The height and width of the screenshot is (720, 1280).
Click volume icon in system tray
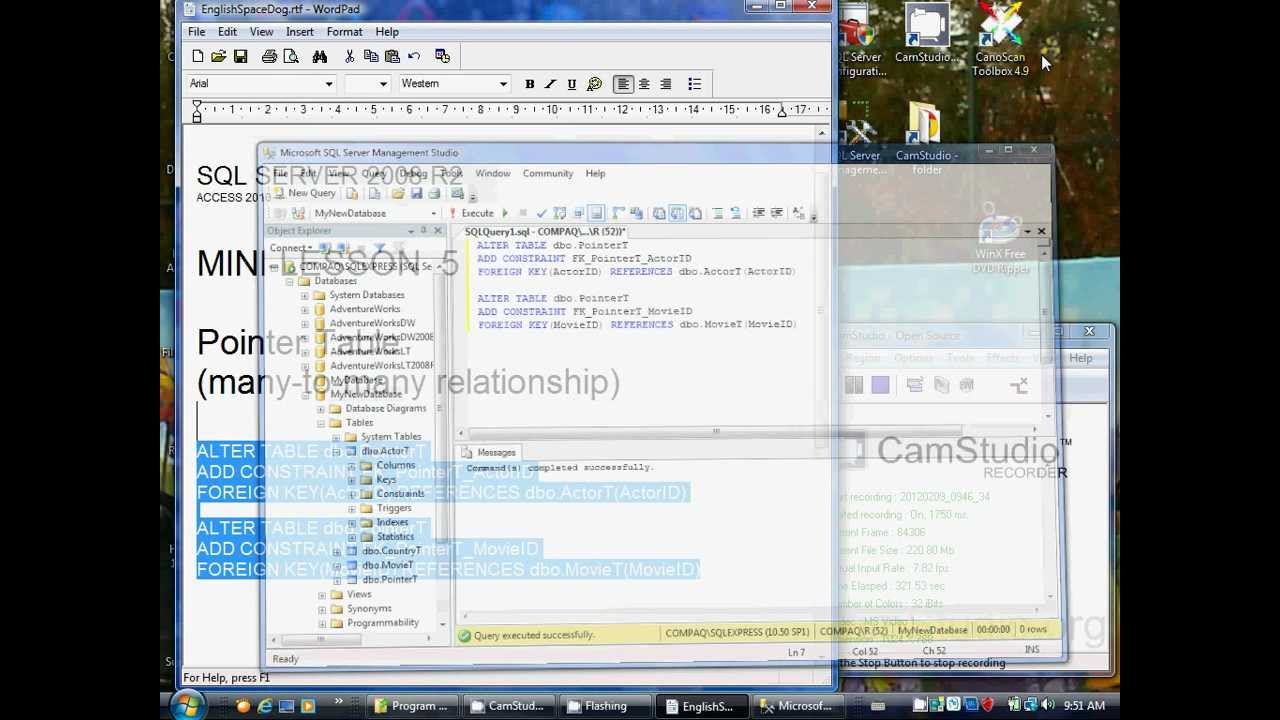click(x=1048, y=706)
